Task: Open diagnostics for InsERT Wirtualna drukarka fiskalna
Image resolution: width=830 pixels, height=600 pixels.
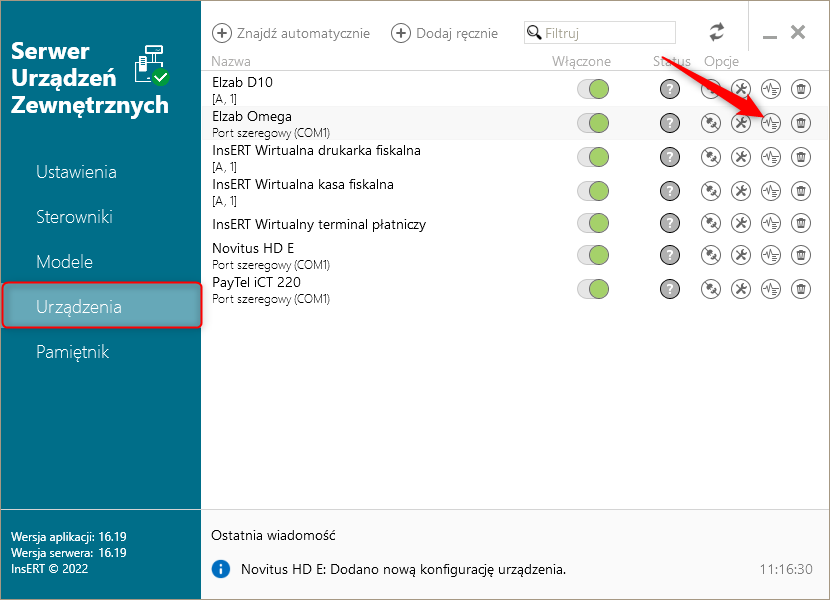Action: [771, 157]
